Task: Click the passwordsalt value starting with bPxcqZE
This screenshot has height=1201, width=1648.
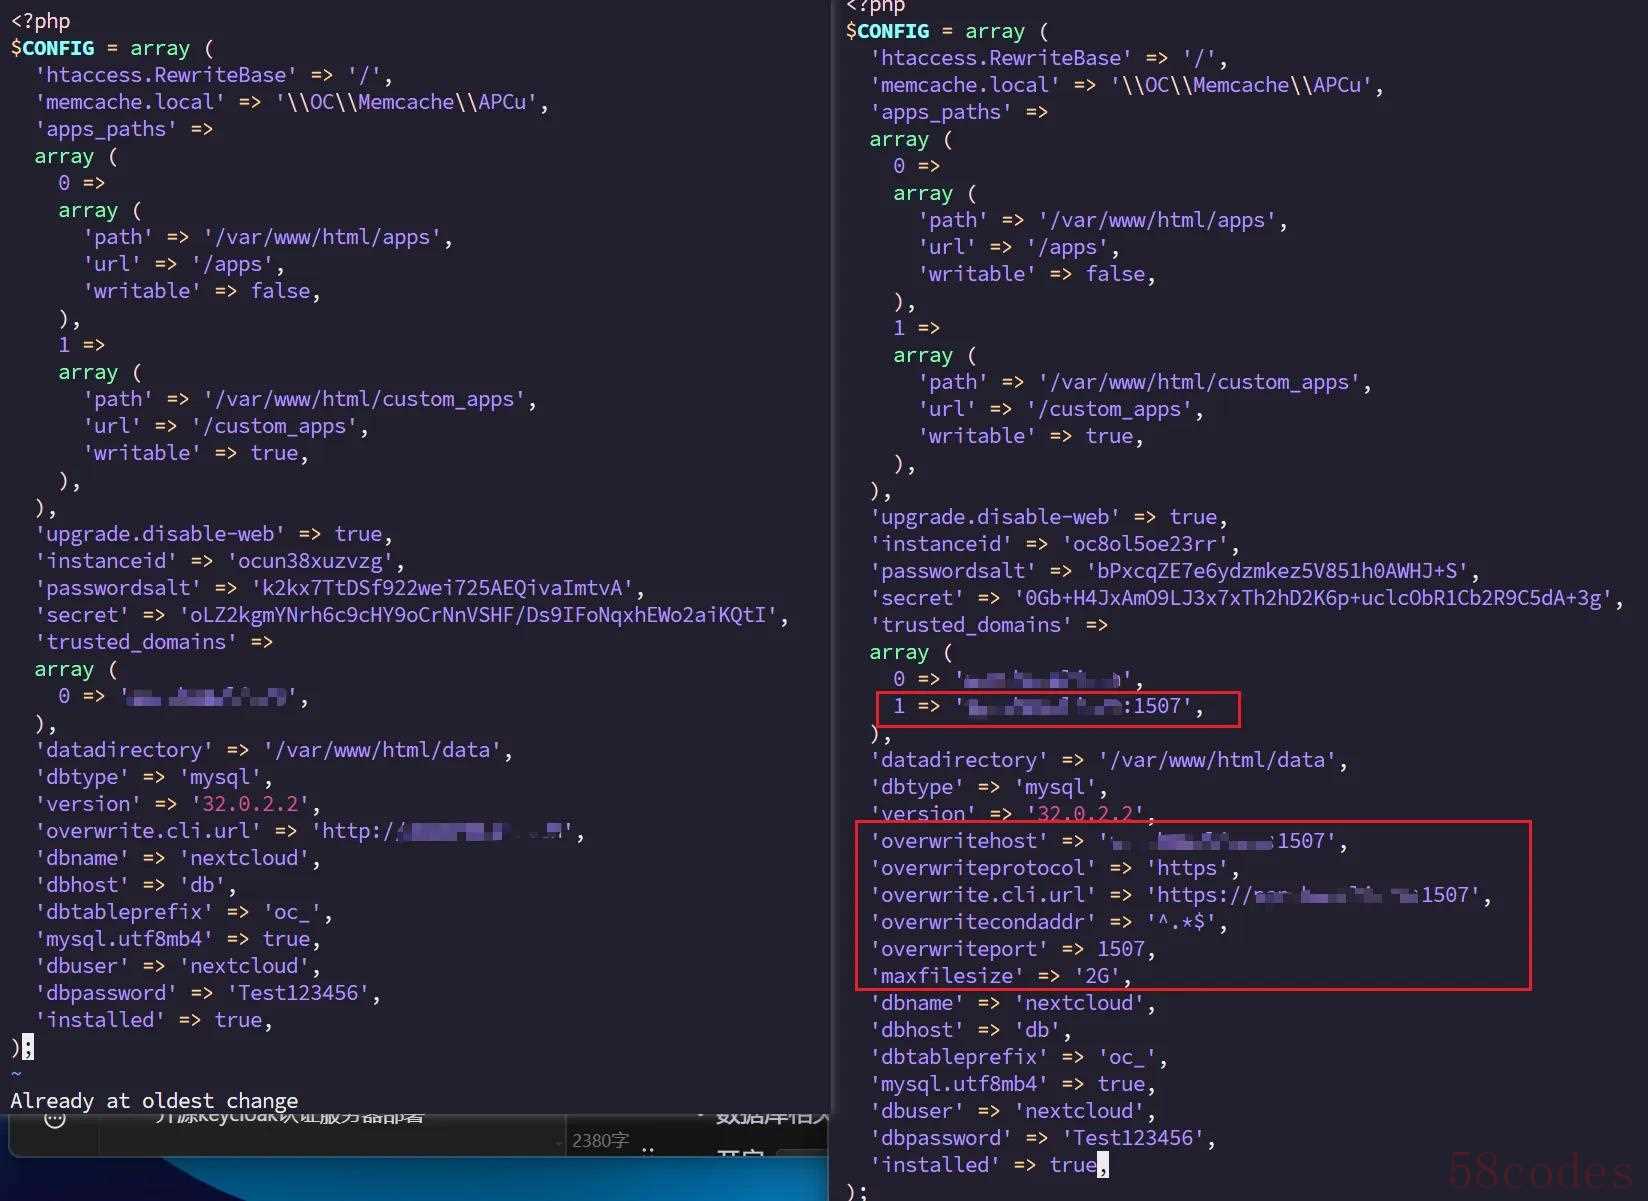Action: 1276,571
